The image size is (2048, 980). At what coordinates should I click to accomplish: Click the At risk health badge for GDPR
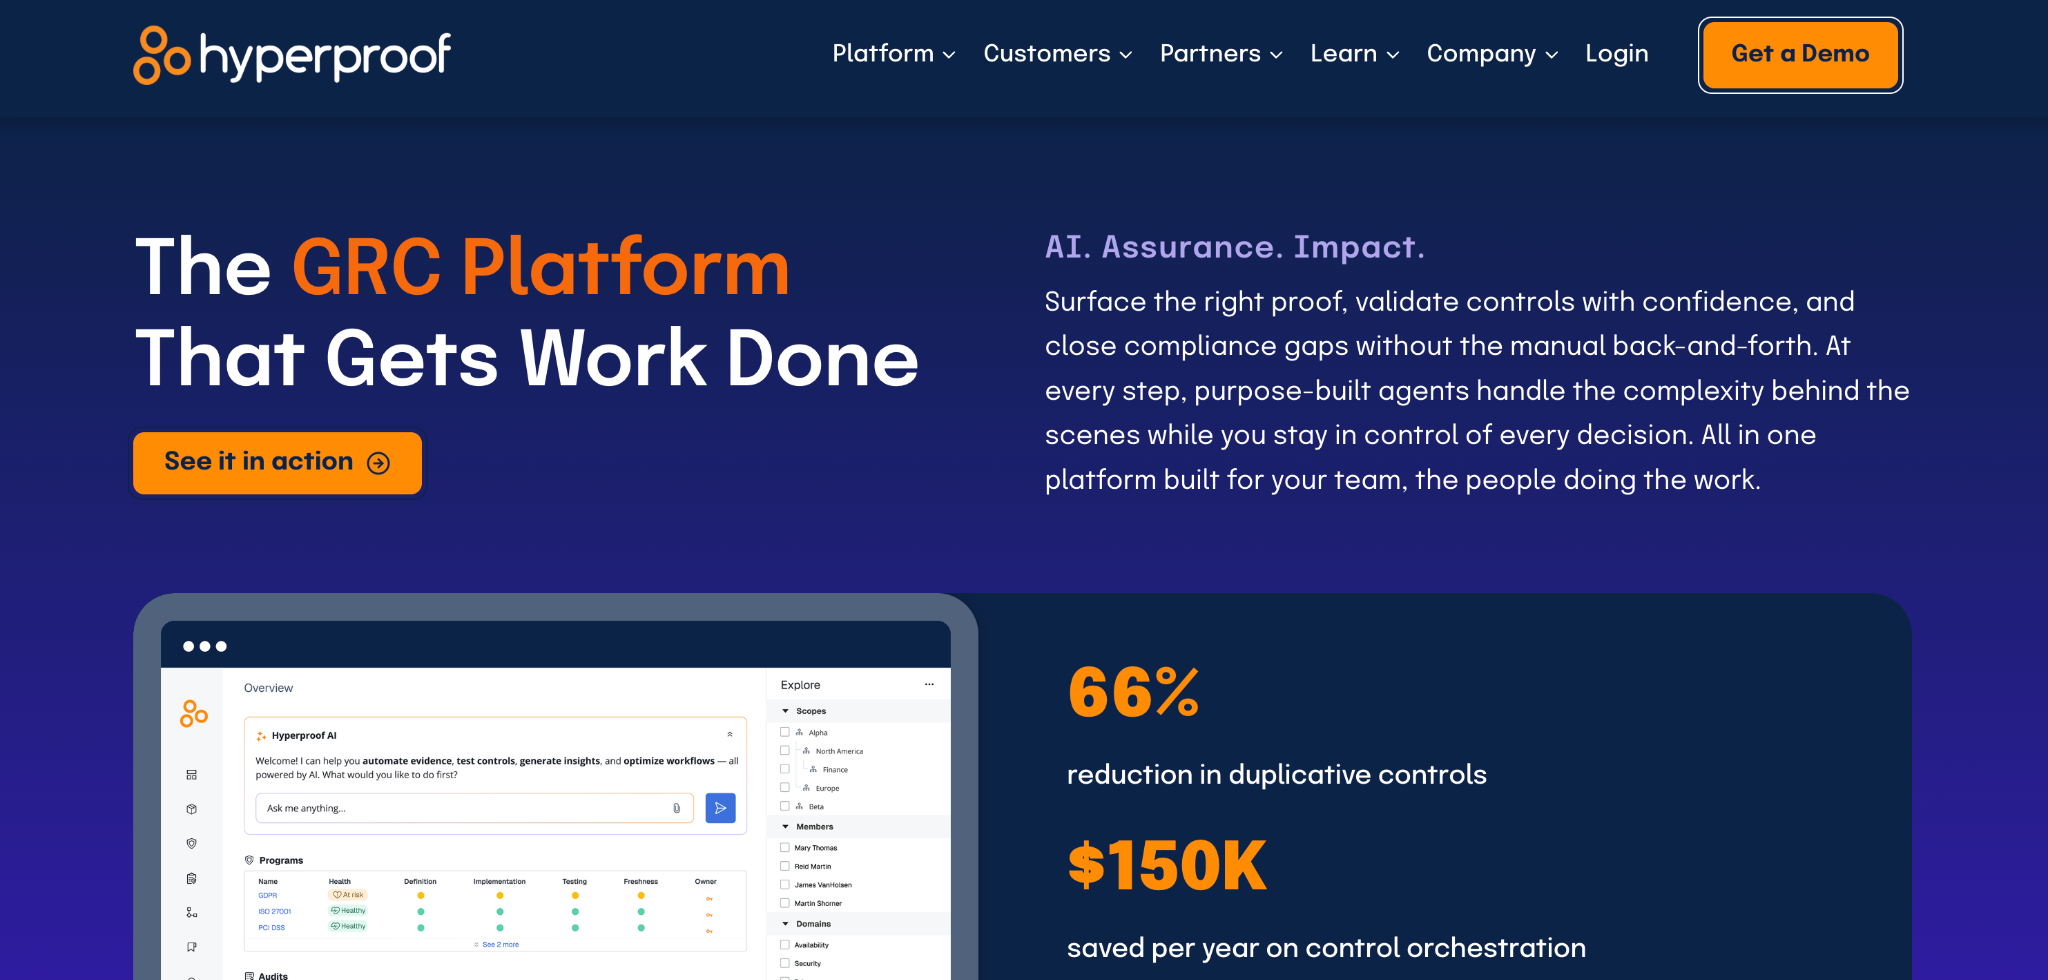(x=348, y=895)
